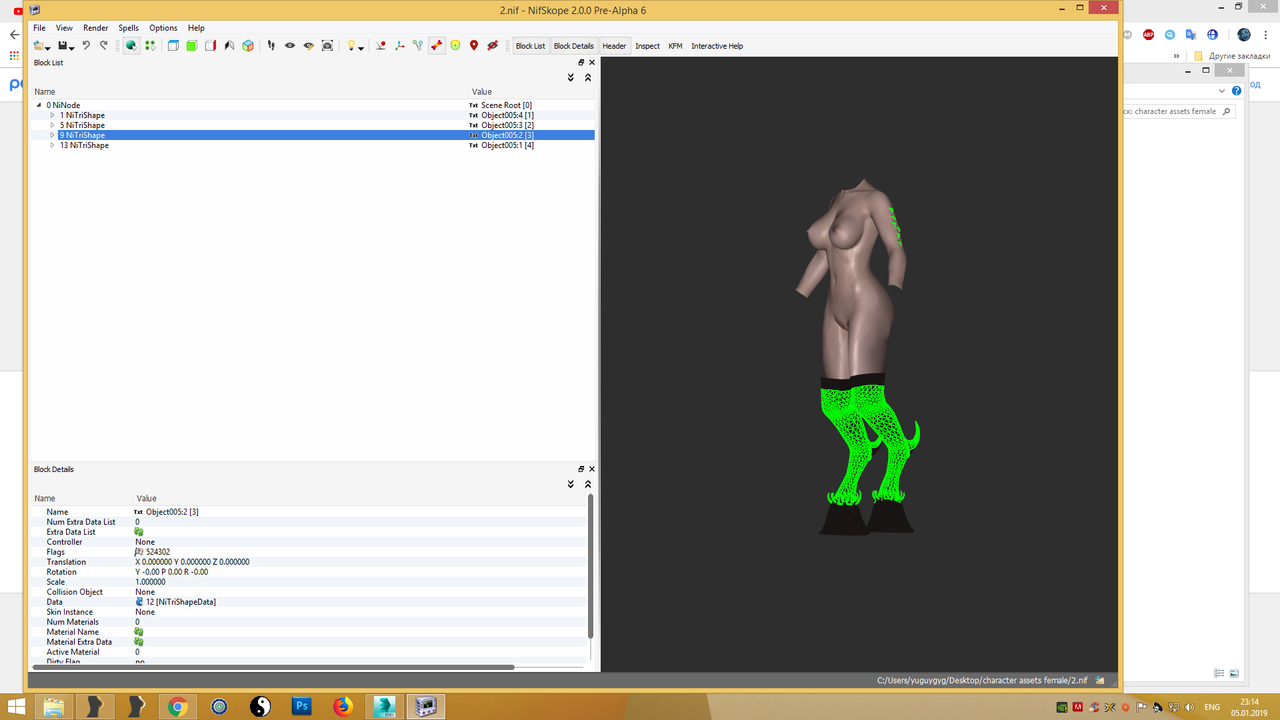Click the eye view icon in toolbar
Screen dimensions: 1280x720
click(x=290, y=45)
